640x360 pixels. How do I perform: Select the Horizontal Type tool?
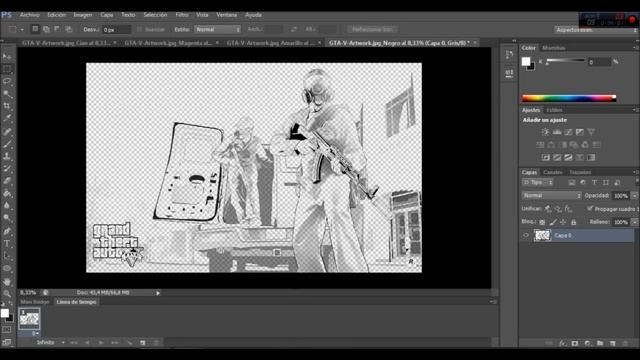click(x=7, y=244)
